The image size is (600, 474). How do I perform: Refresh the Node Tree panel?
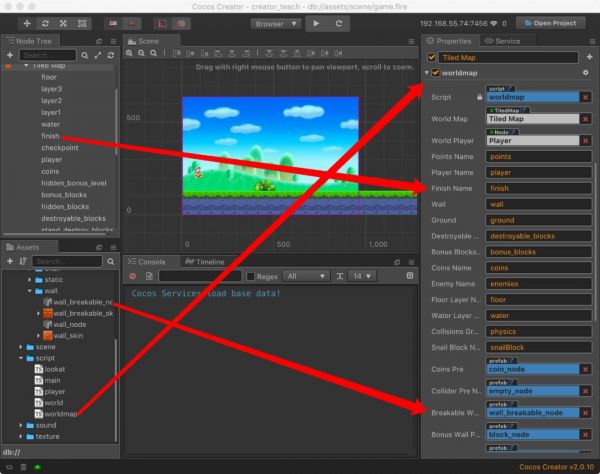click(111, 55)
